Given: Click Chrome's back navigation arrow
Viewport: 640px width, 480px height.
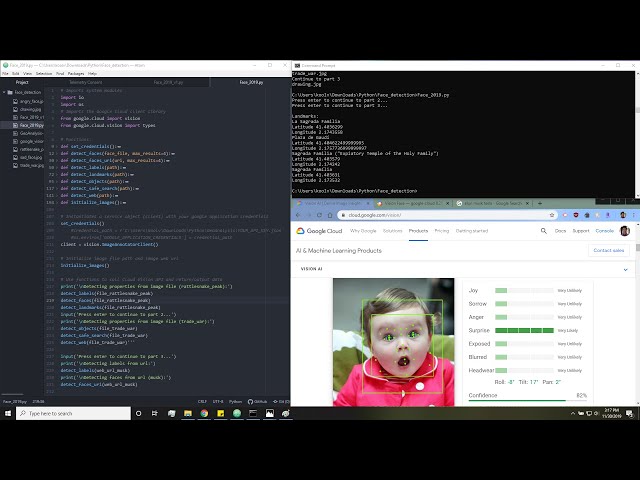Looking at the screenshot, I should tap(298, 215).
